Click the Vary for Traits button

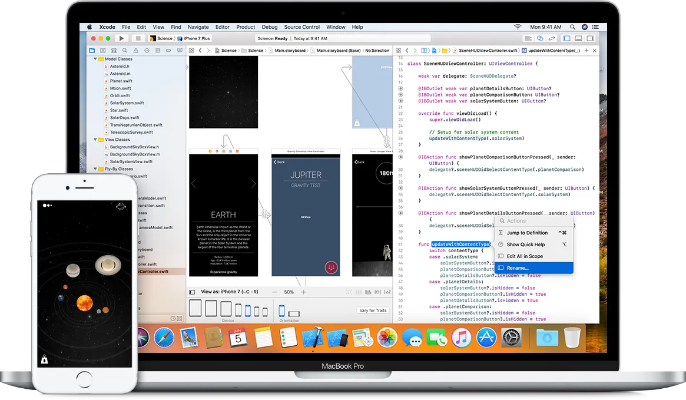(x=372, y=310)
